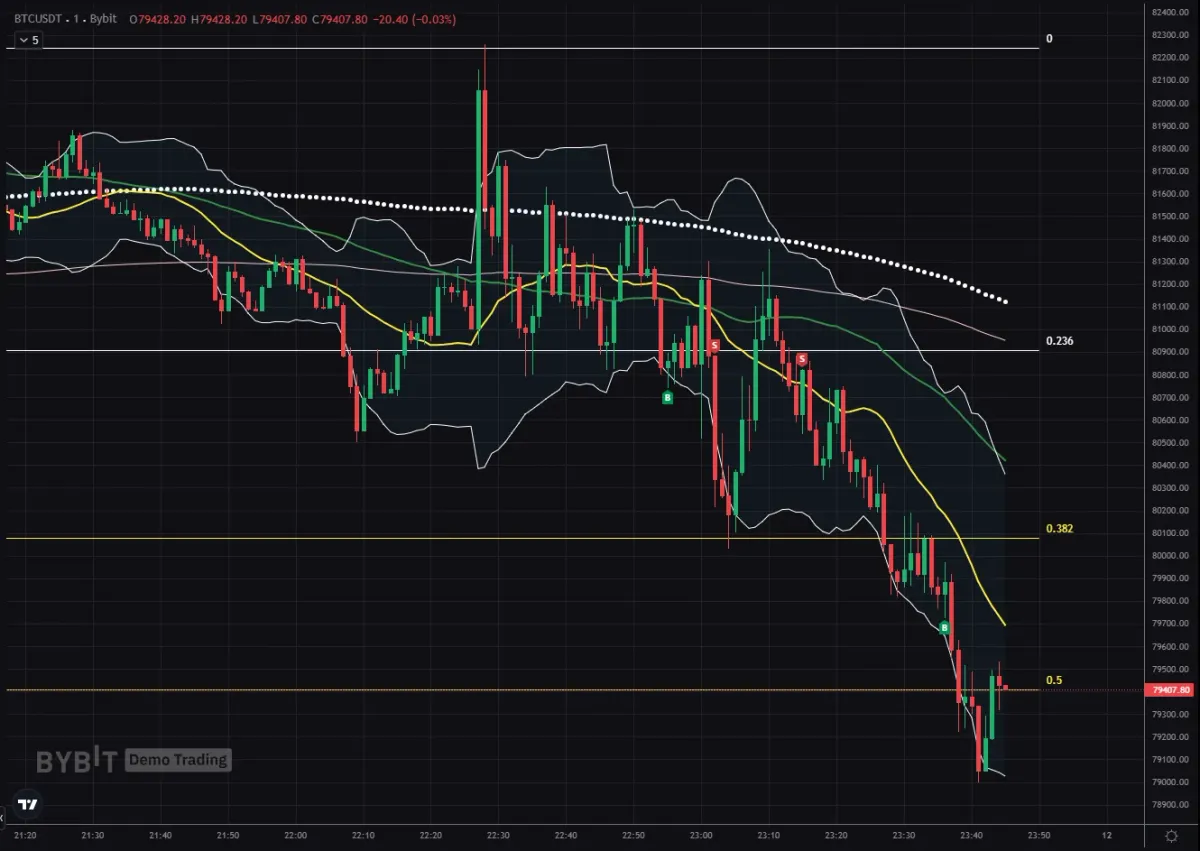Select the green B marker near 22:55

[668, 398]
